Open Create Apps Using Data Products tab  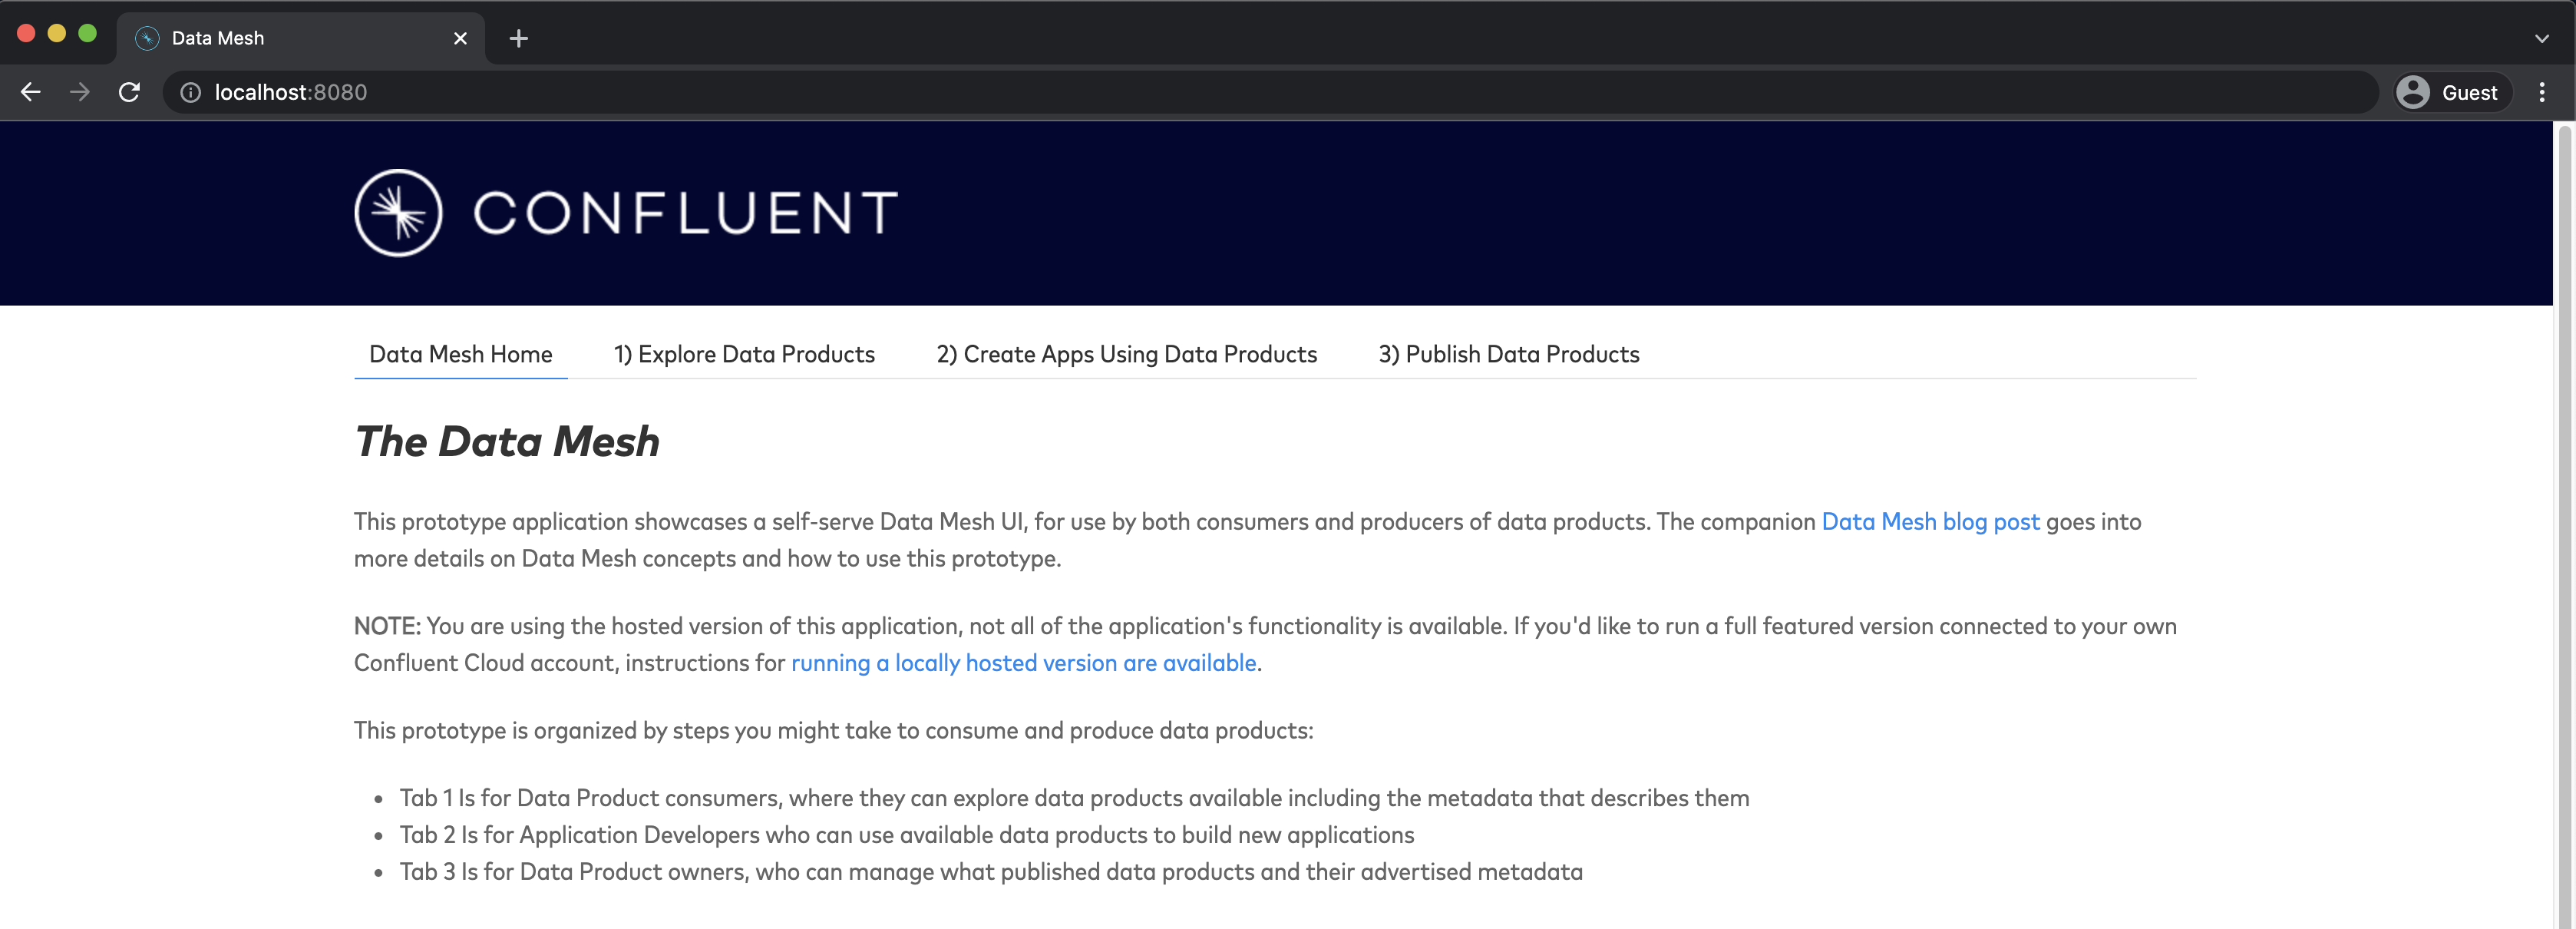click(1126, 354)
